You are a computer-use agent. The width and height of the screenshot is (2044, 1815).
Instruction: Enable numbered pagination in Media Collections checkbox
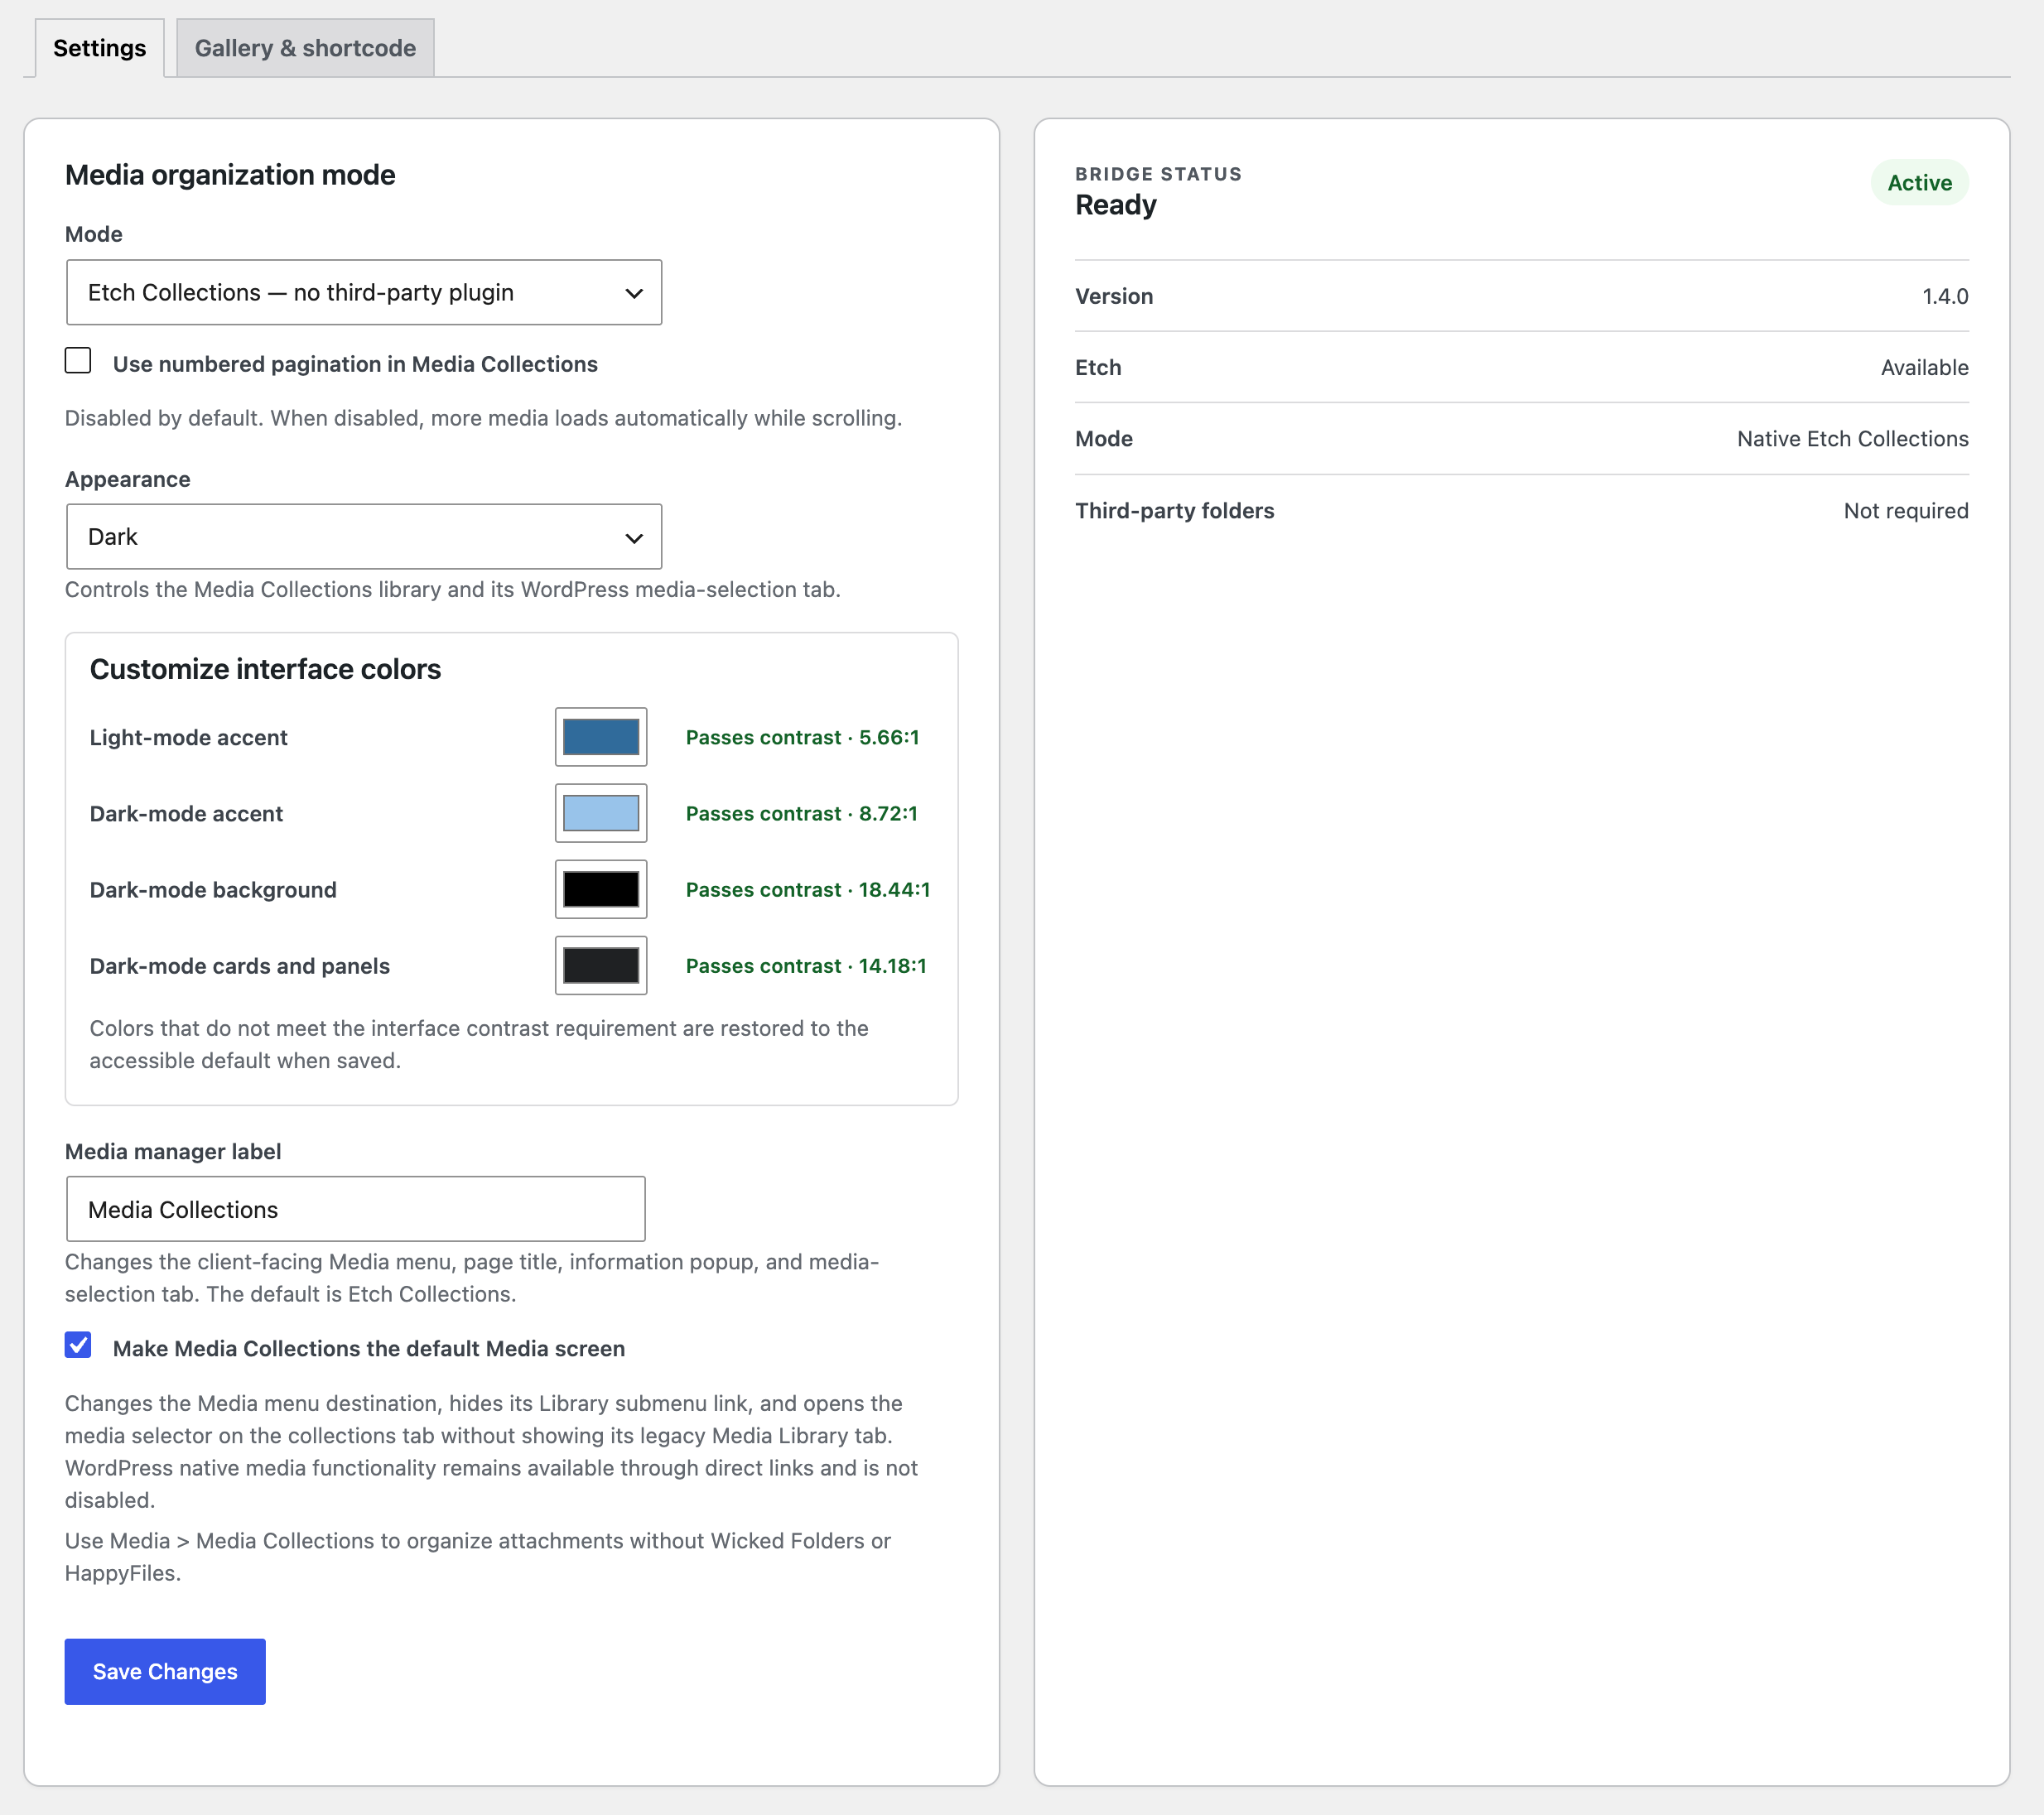pyautogui.click(x=78, y=361)
